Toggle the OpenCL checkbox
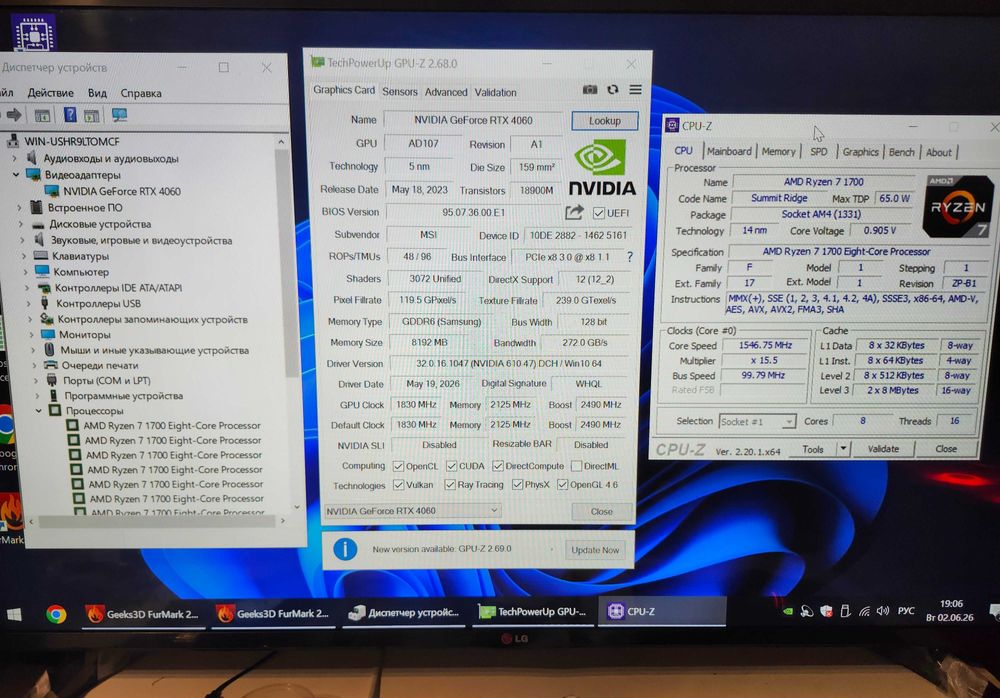Screen dimensions: 1000x698 (399, 466)
